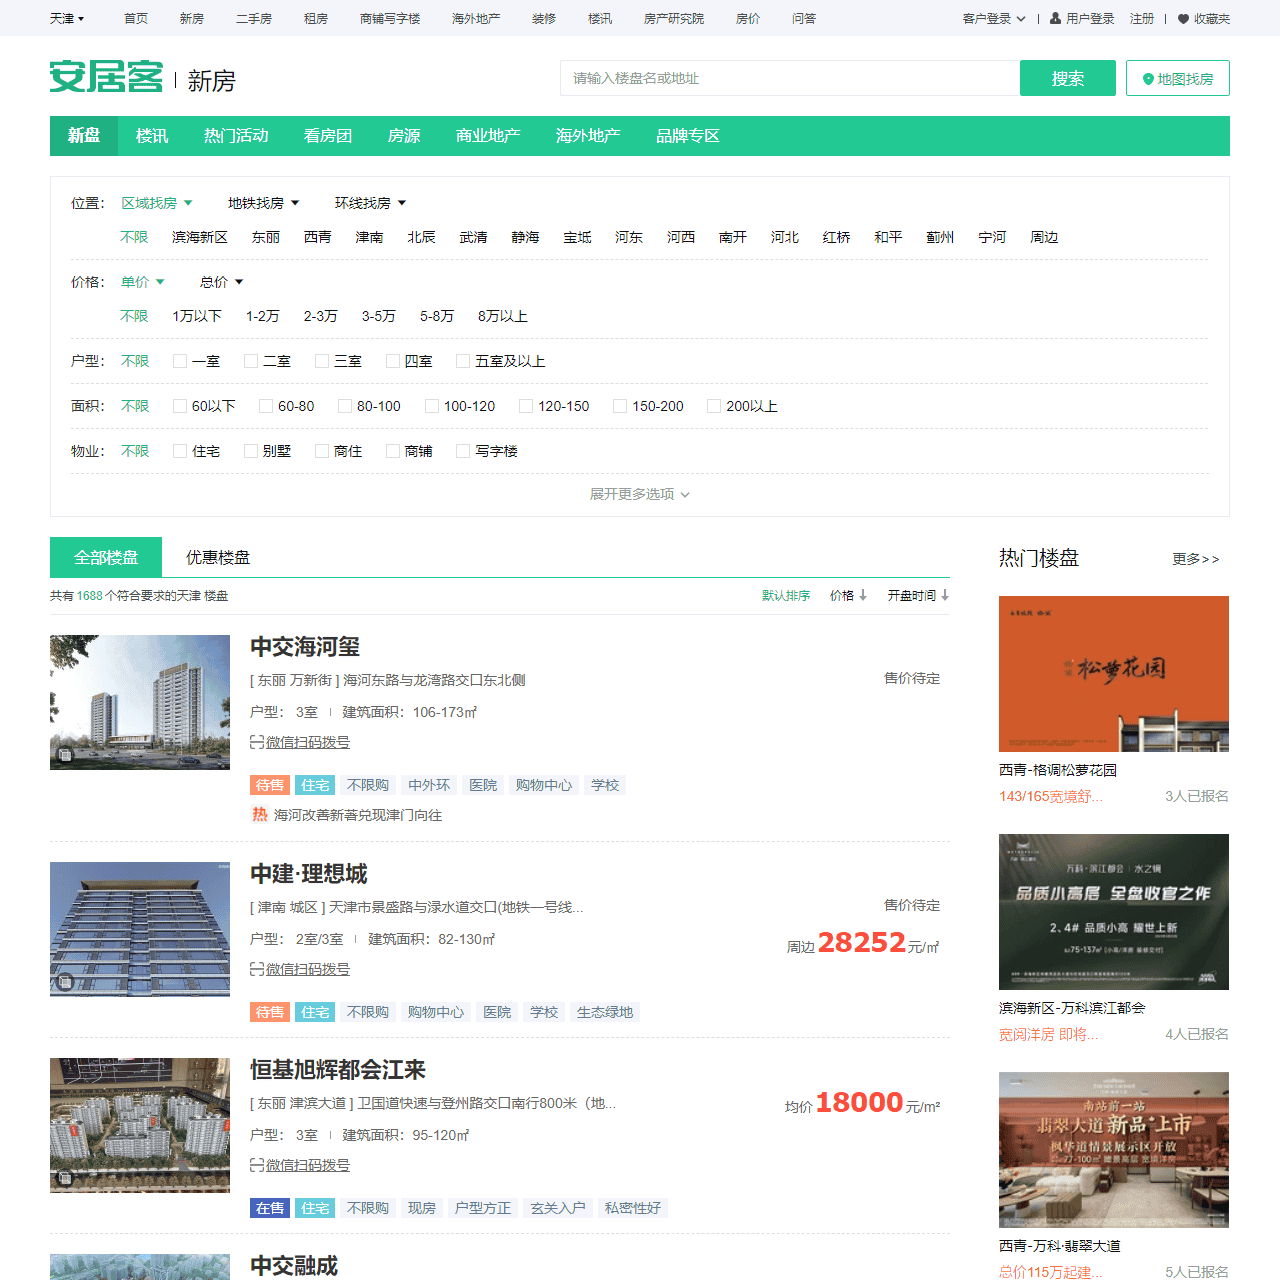Open 海外地产 in the top menu
Image resolution: width=1280 pixels, height=1280 pixels.
pos(476,18)
